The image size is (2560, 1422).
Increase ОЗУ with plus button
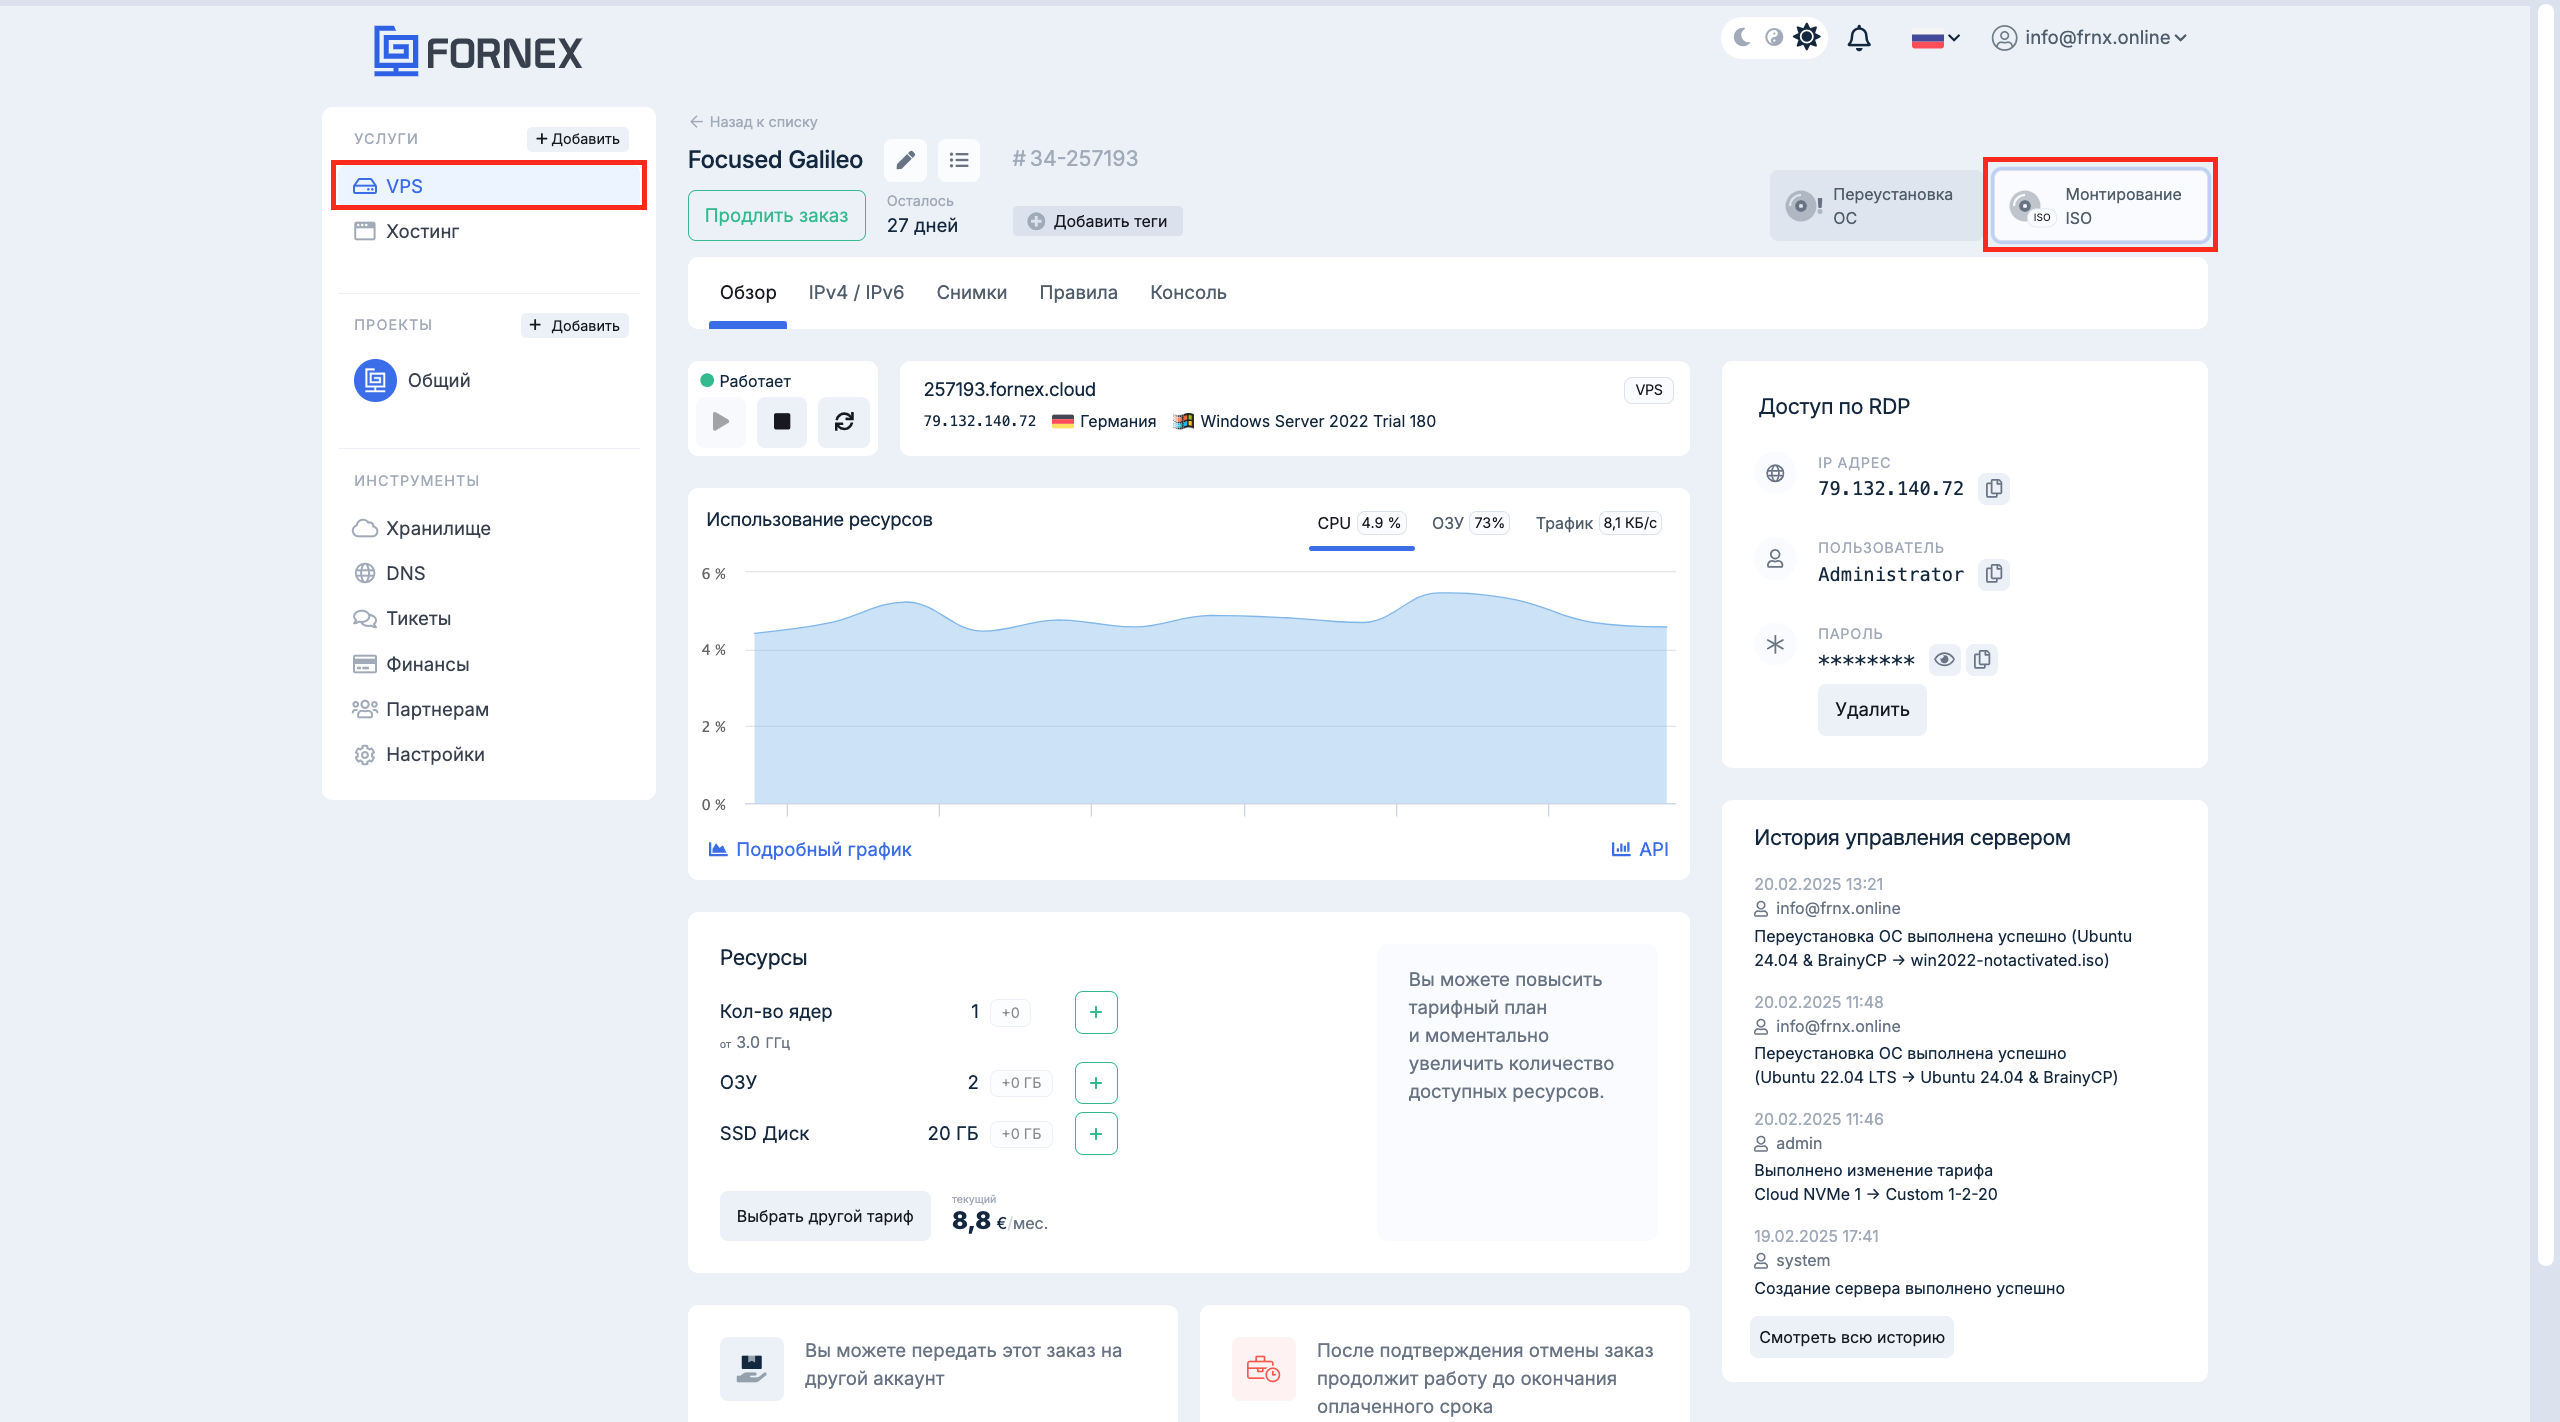pyautogui.click(x=1096, y=1083)
